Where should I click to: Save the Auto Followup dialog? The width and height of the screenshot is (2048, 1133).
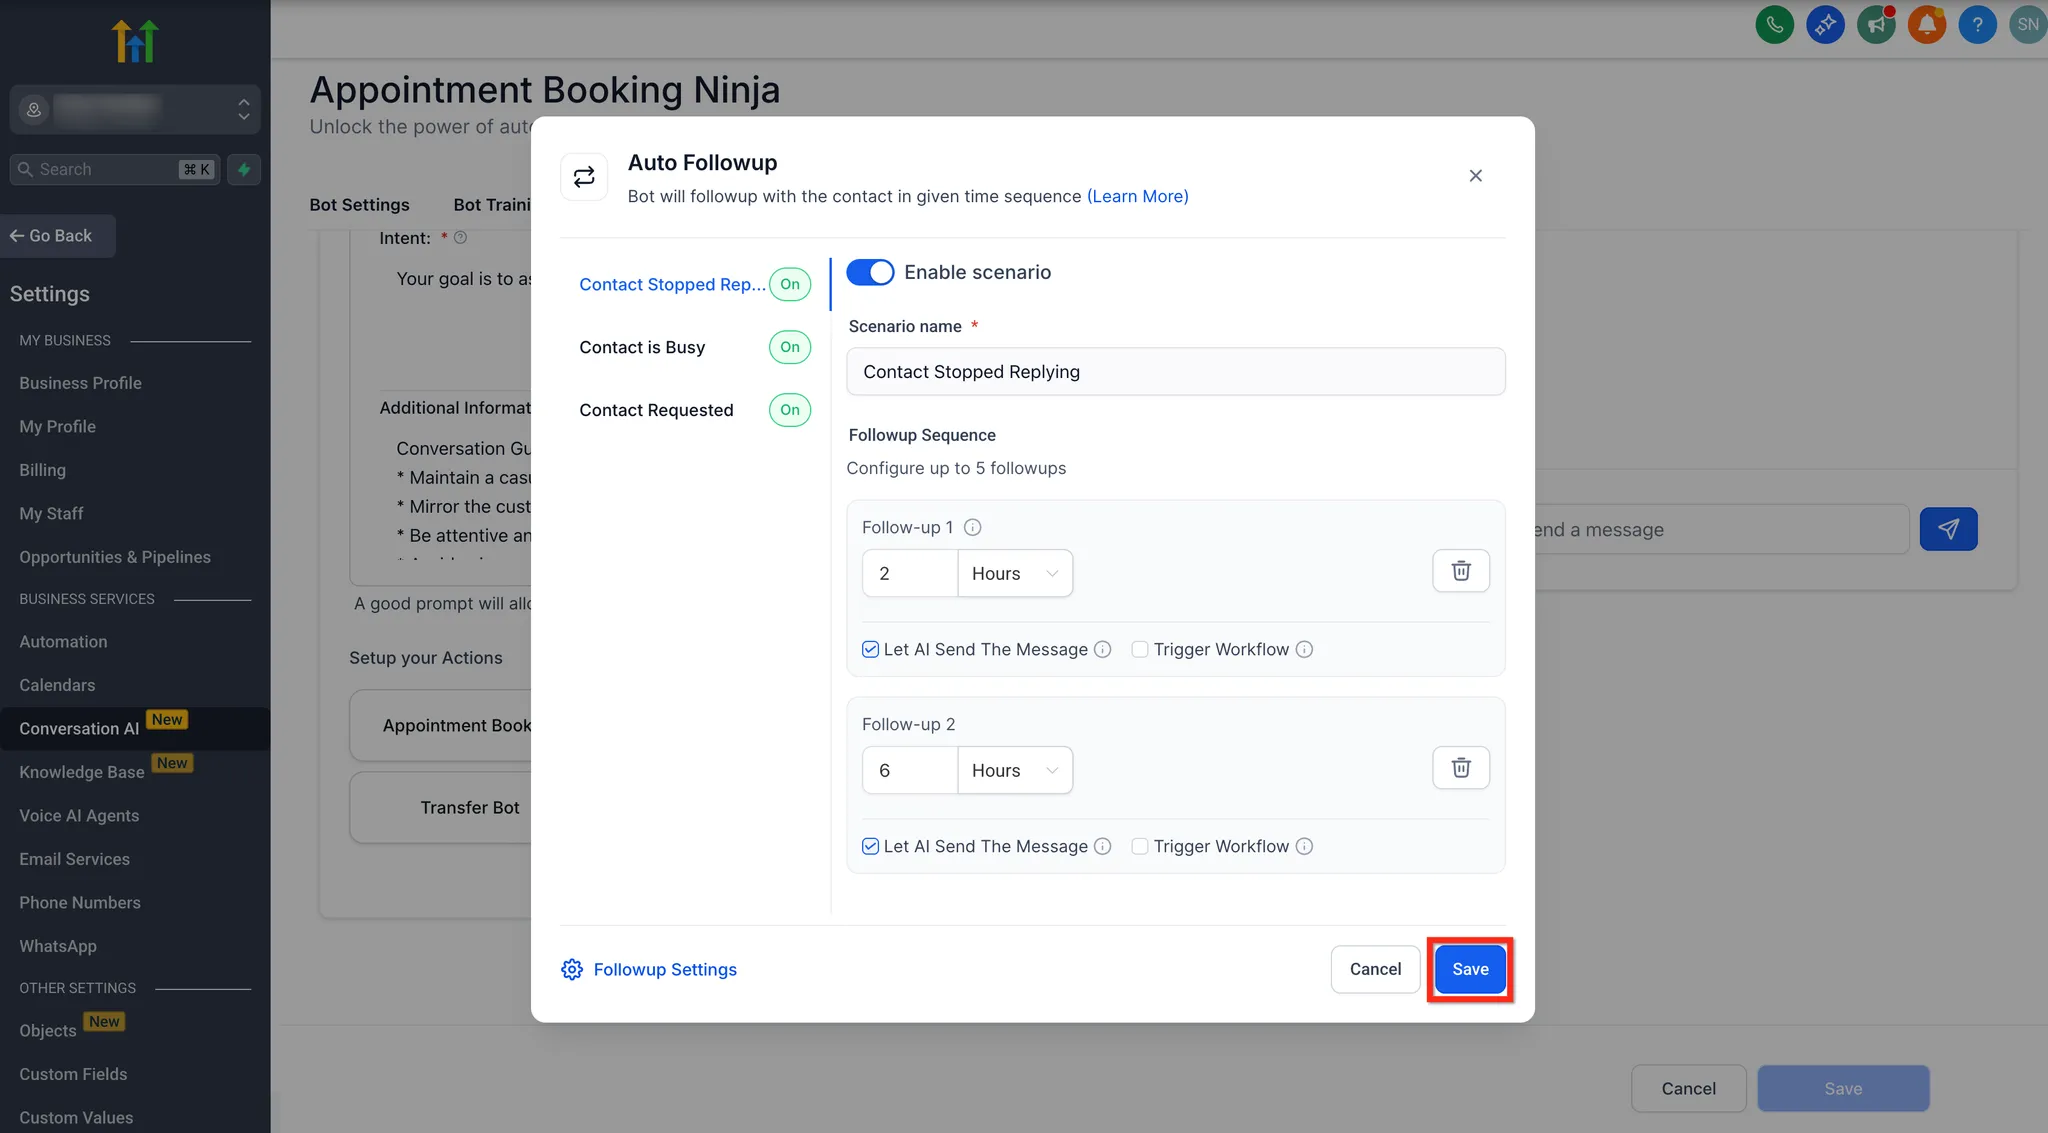click(1469, 969)
